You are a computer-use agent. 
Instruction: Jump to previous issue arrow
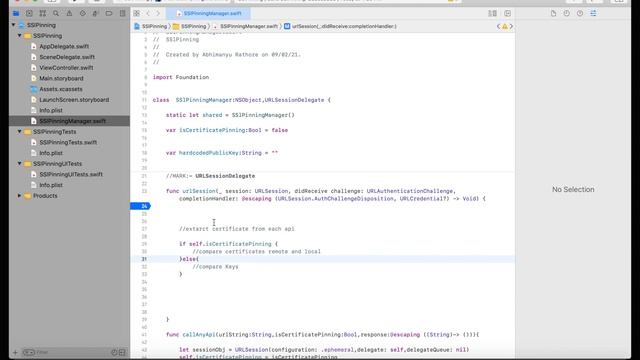click(498, 26)
